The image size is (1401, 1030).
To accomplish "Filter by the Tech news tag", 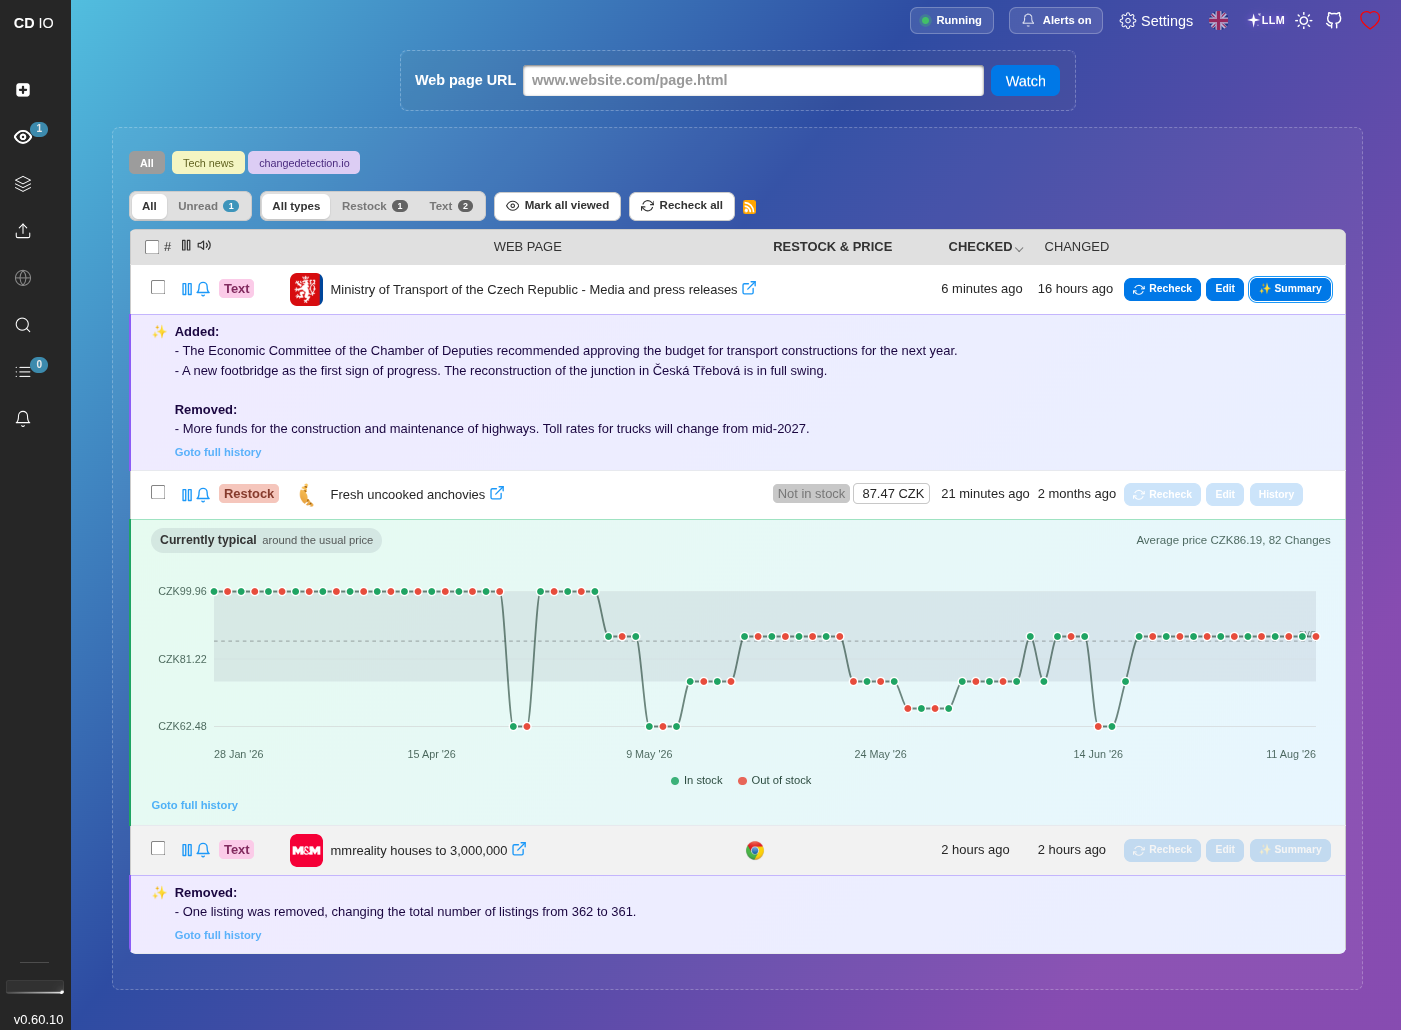I will tap(208, 163).
